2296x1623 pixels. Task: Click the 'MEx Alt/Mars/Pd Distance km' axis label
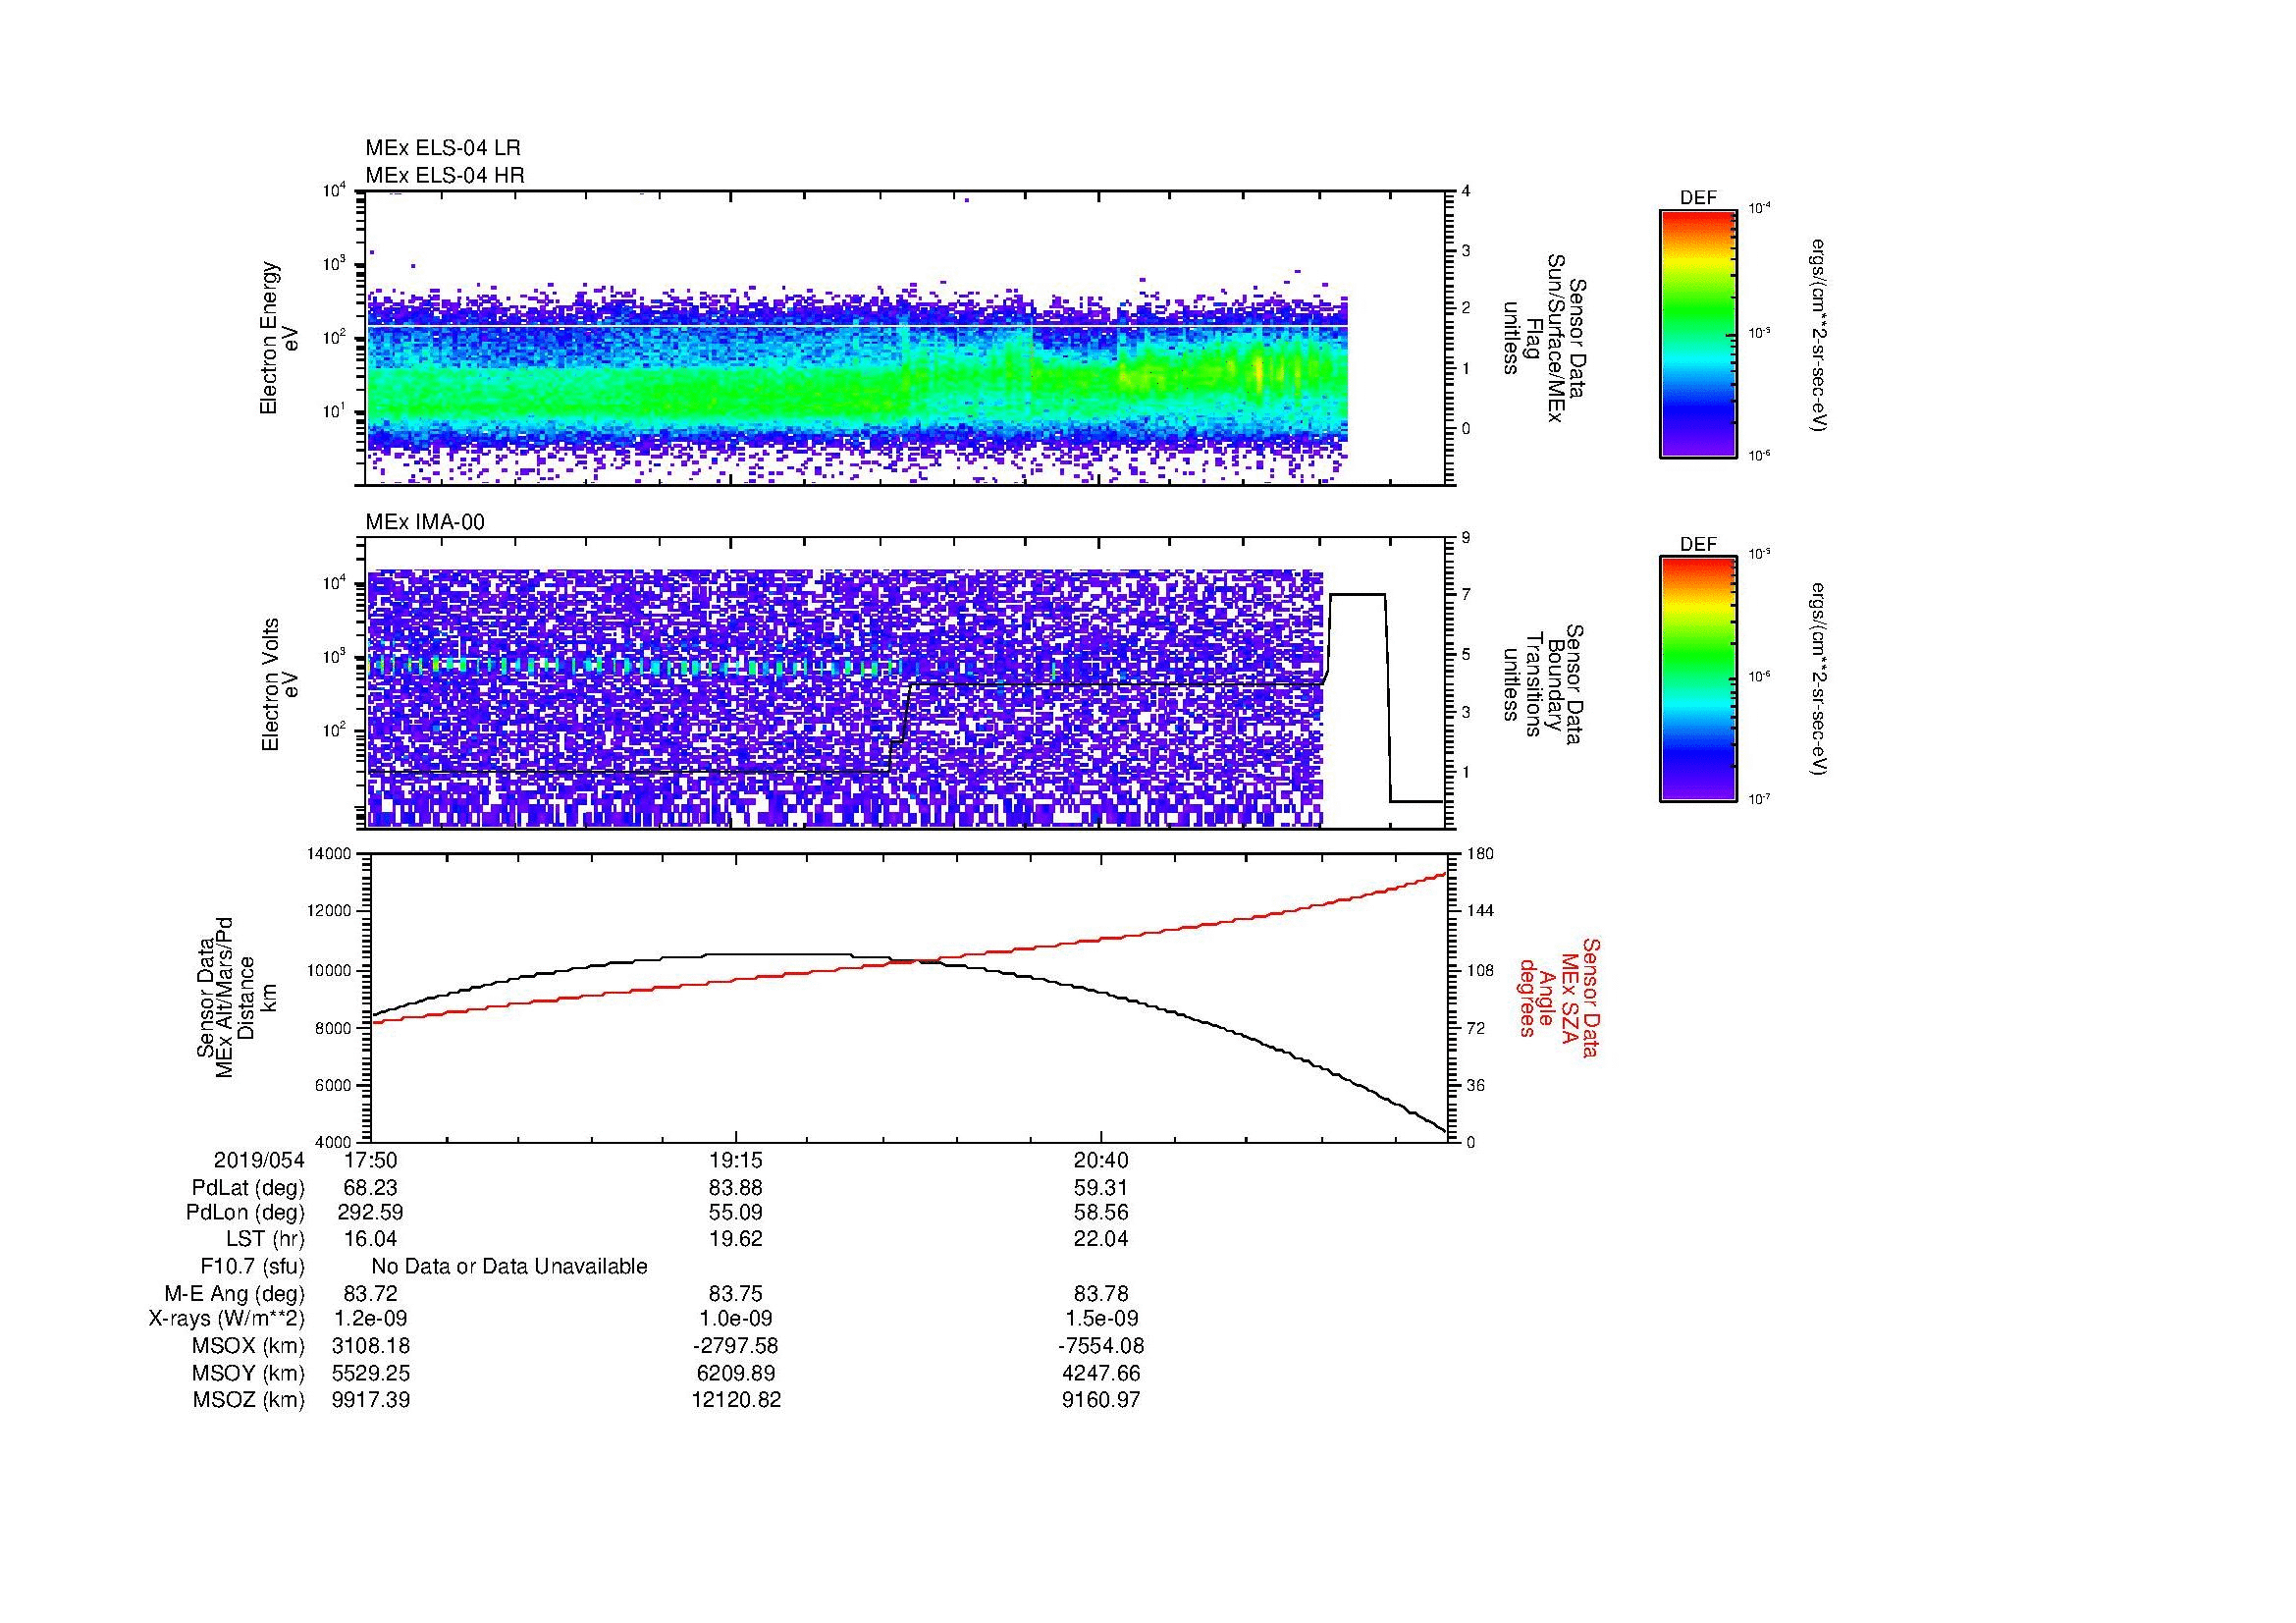[236, 998]
